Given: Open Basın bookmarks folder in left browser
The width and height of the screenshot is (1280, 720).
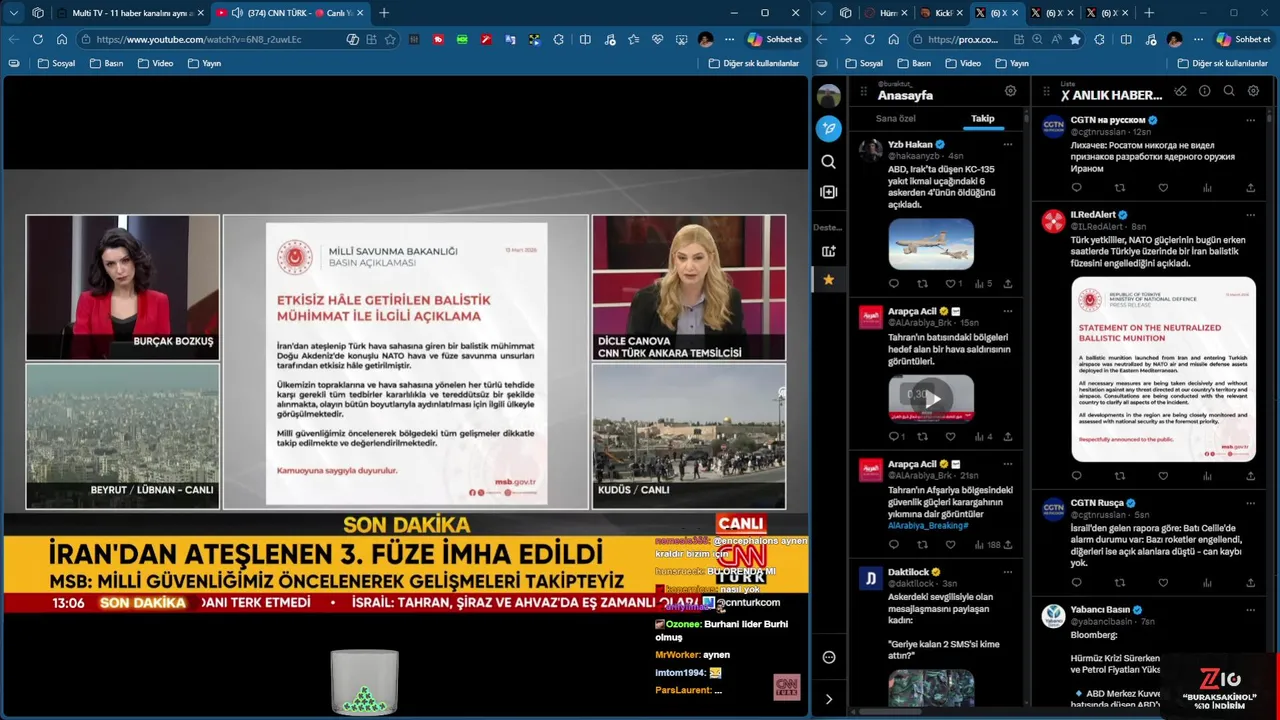Looking at the screenshot, I should coord(106,63).
